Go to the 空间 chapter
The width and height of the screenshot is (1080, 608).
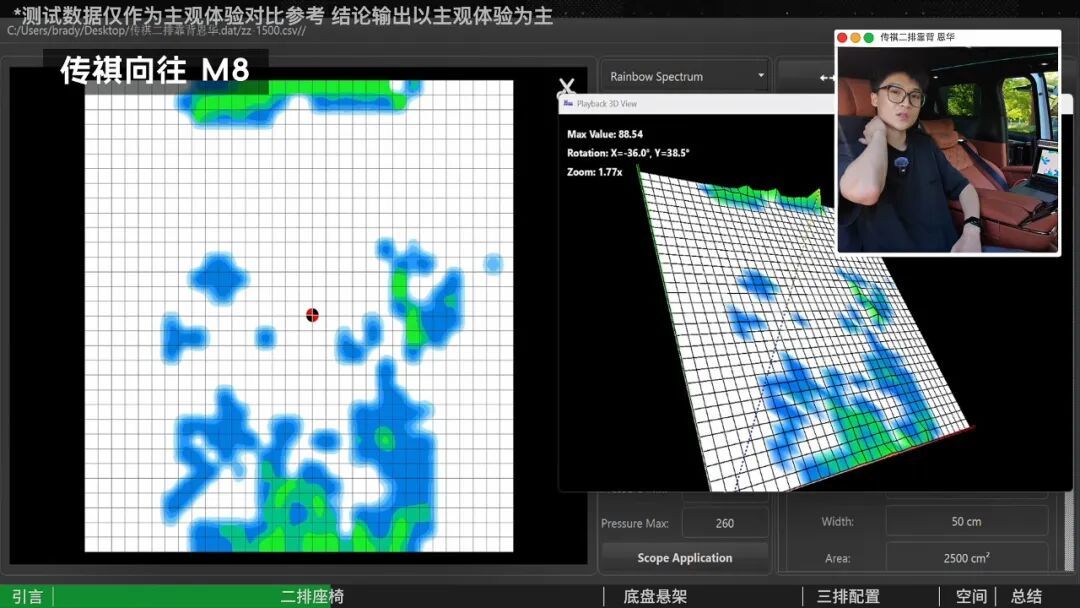(x=971, y=596)
